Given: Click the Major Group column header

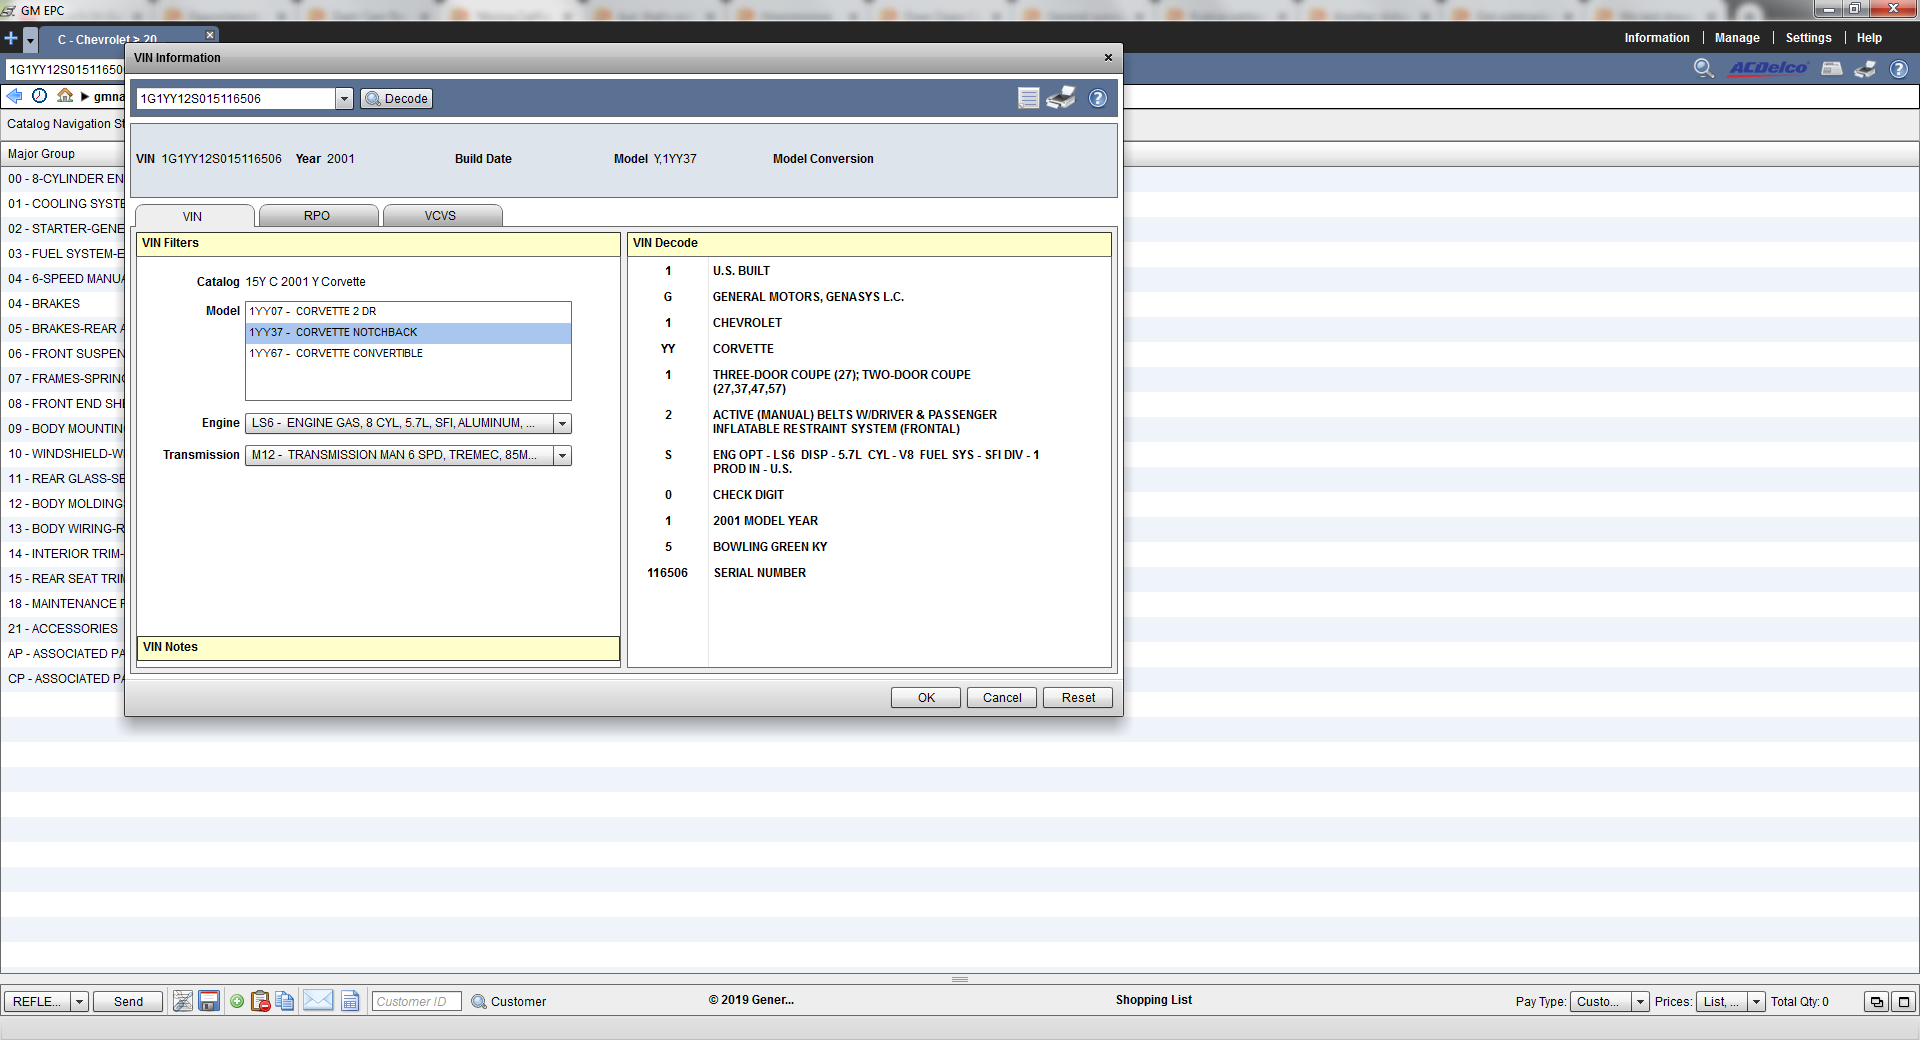Looking at the screenshot, I should (x=62, y=154).
